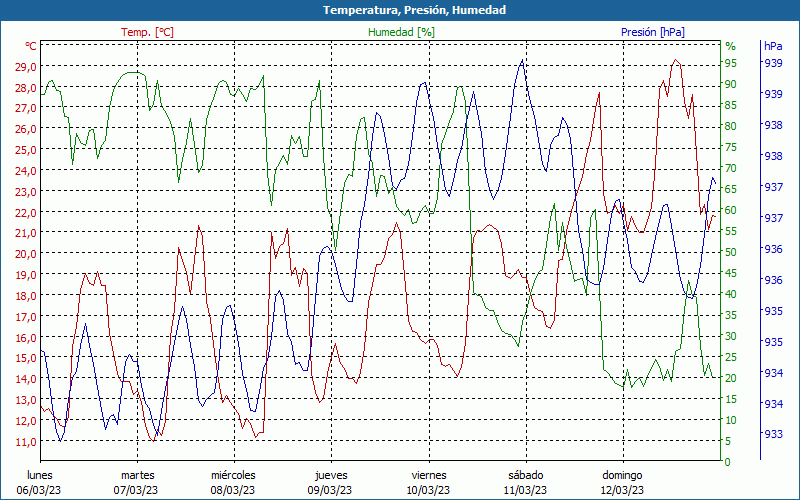This screenshot has width=800, height=500.
Task: Click the 29,0 temperature axis value
Action: pyautogui.click(x=27, y=67)
